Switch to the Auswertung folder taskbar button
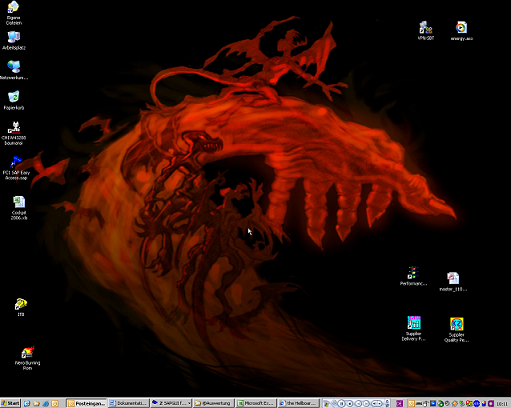This screenshot has width=511, height=408. [213, 403]
